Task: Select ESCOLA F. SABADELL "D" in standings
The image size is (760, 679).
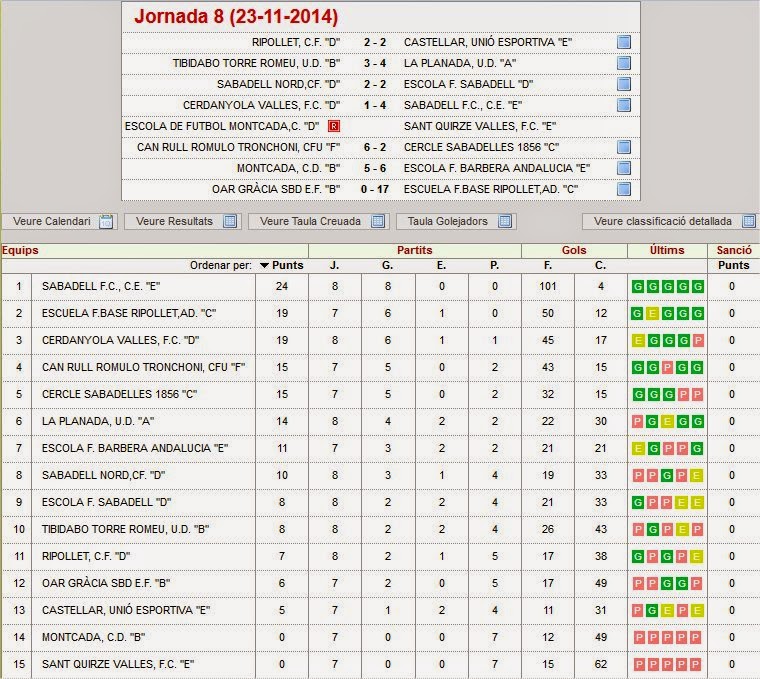Action: tap(106, 503)
